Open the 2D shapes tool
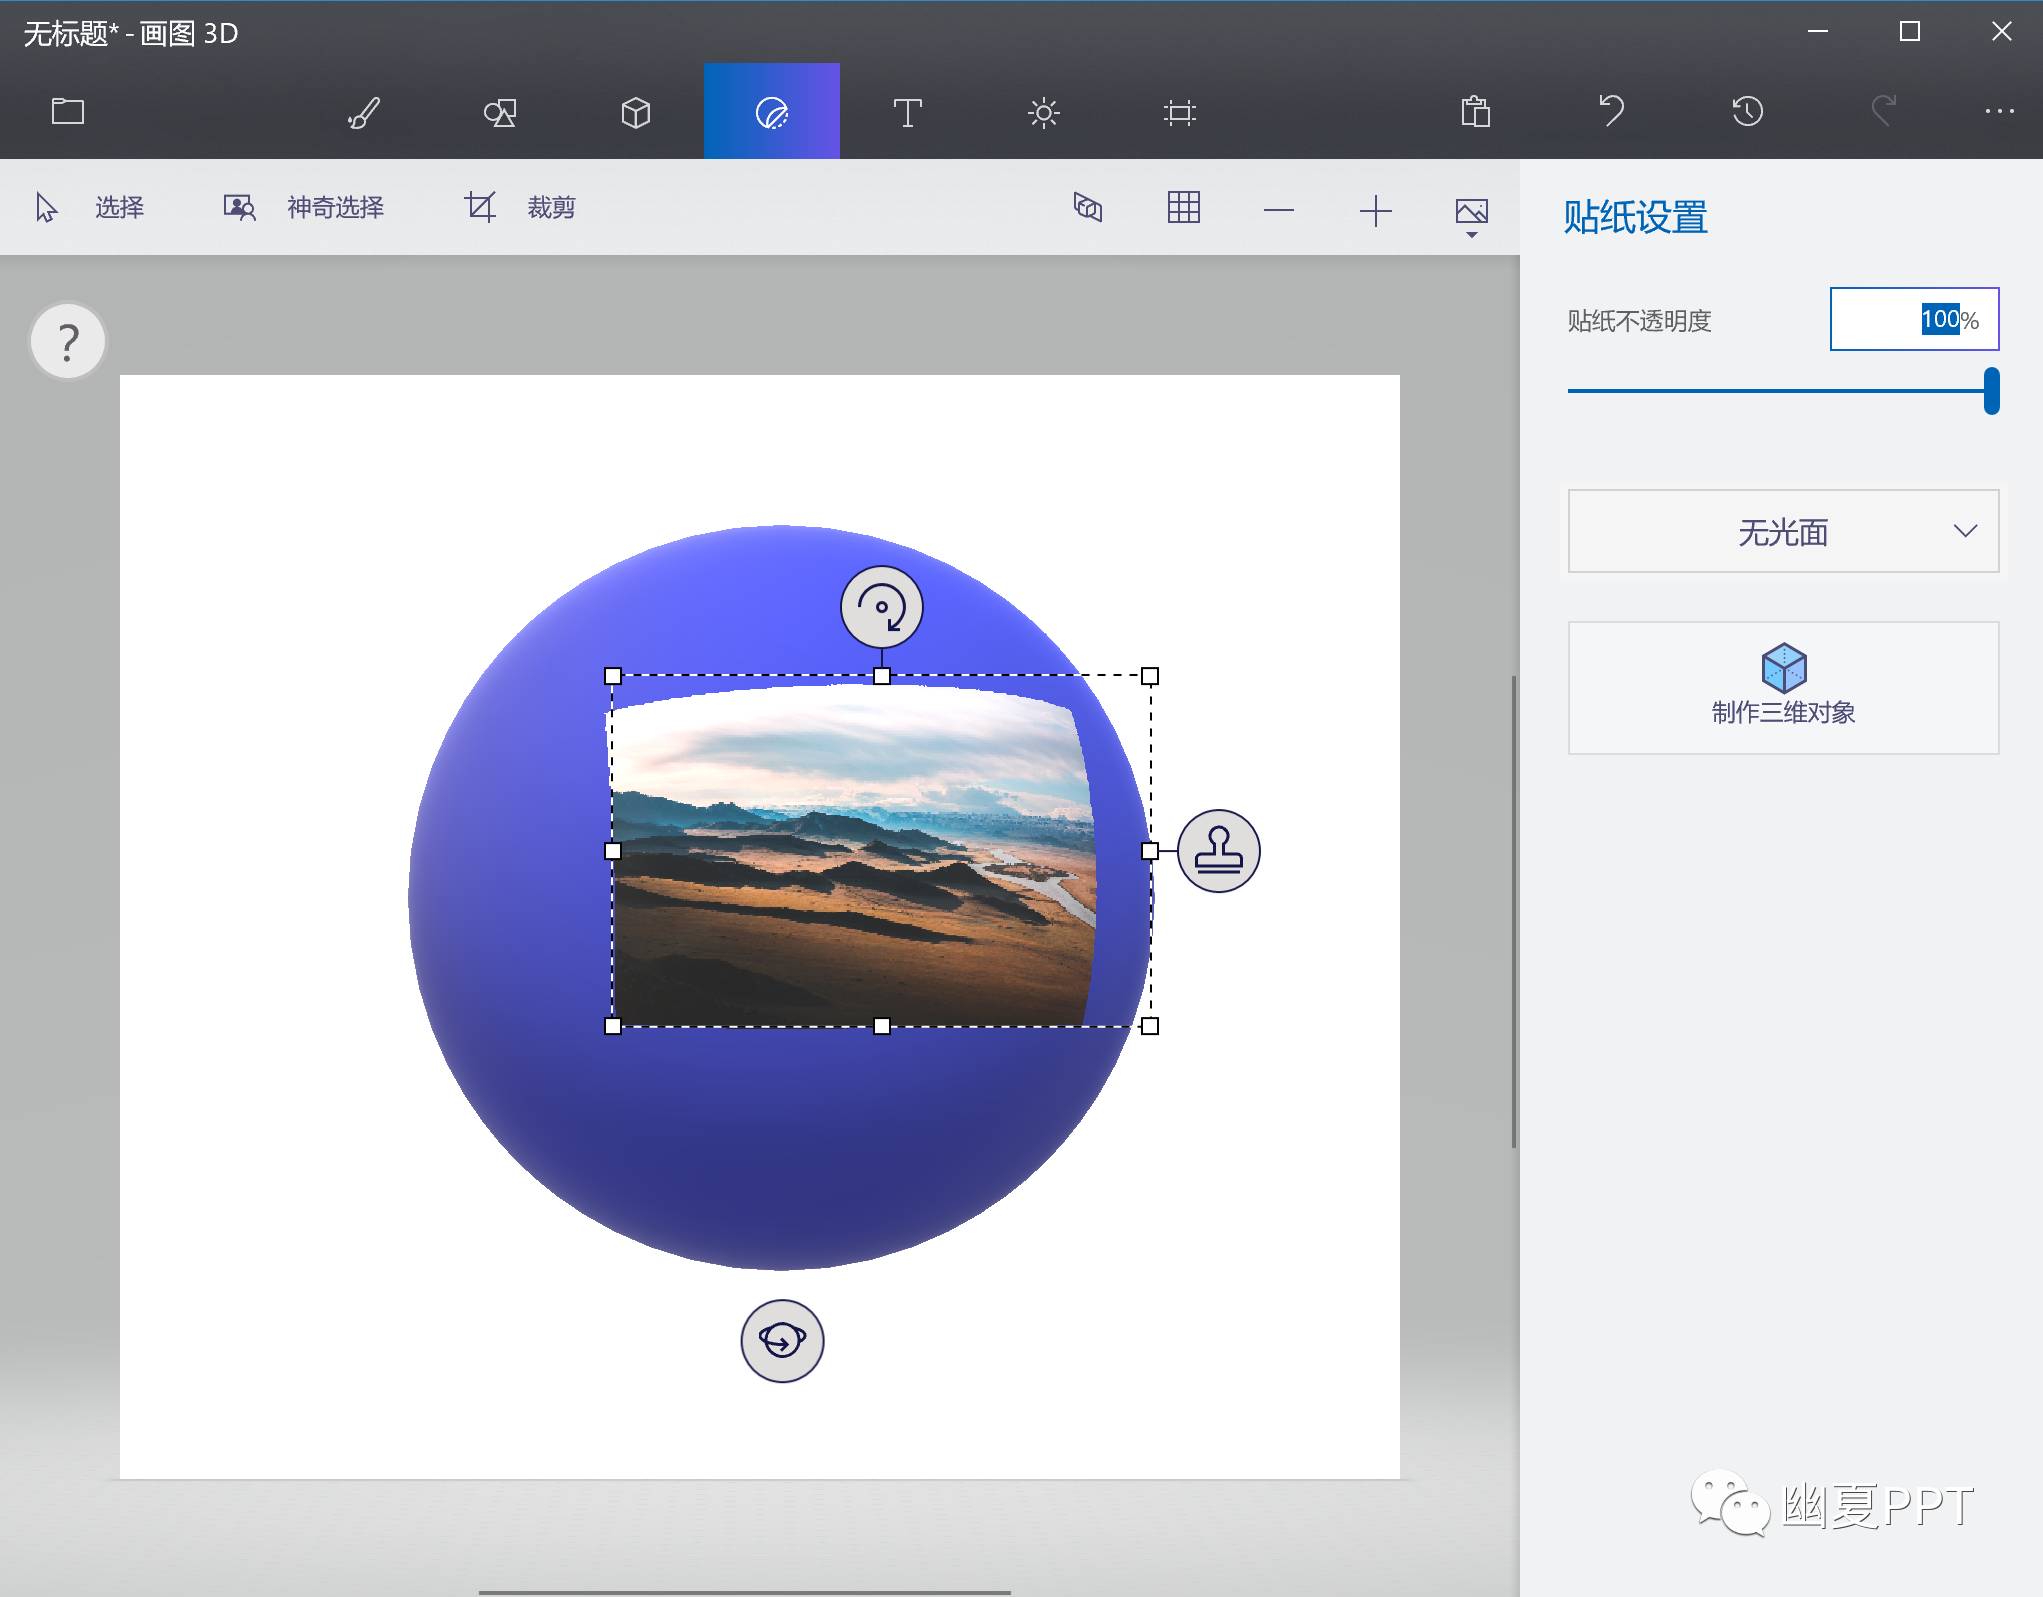2043x1597 pixels. click(499, 112)
